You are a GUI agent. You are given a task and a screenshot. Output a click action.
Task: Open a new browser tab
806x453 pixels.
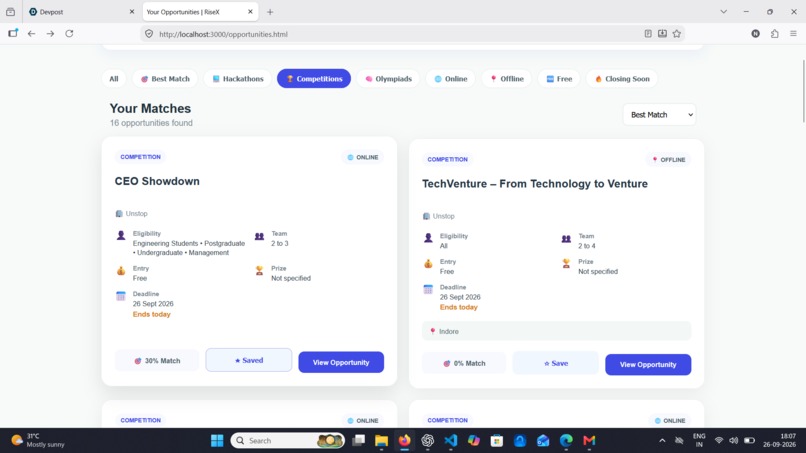pyautogui.click(x=270, y=12)
